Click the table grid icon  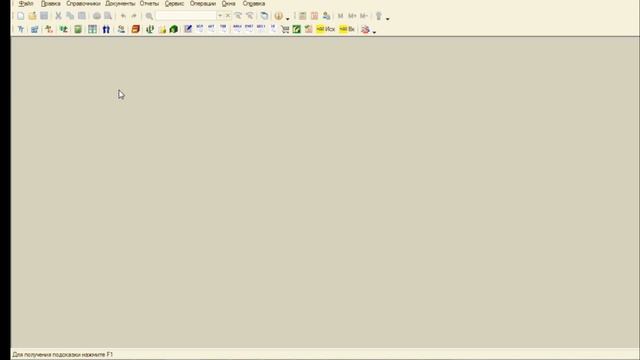click(x=93, y=29)
